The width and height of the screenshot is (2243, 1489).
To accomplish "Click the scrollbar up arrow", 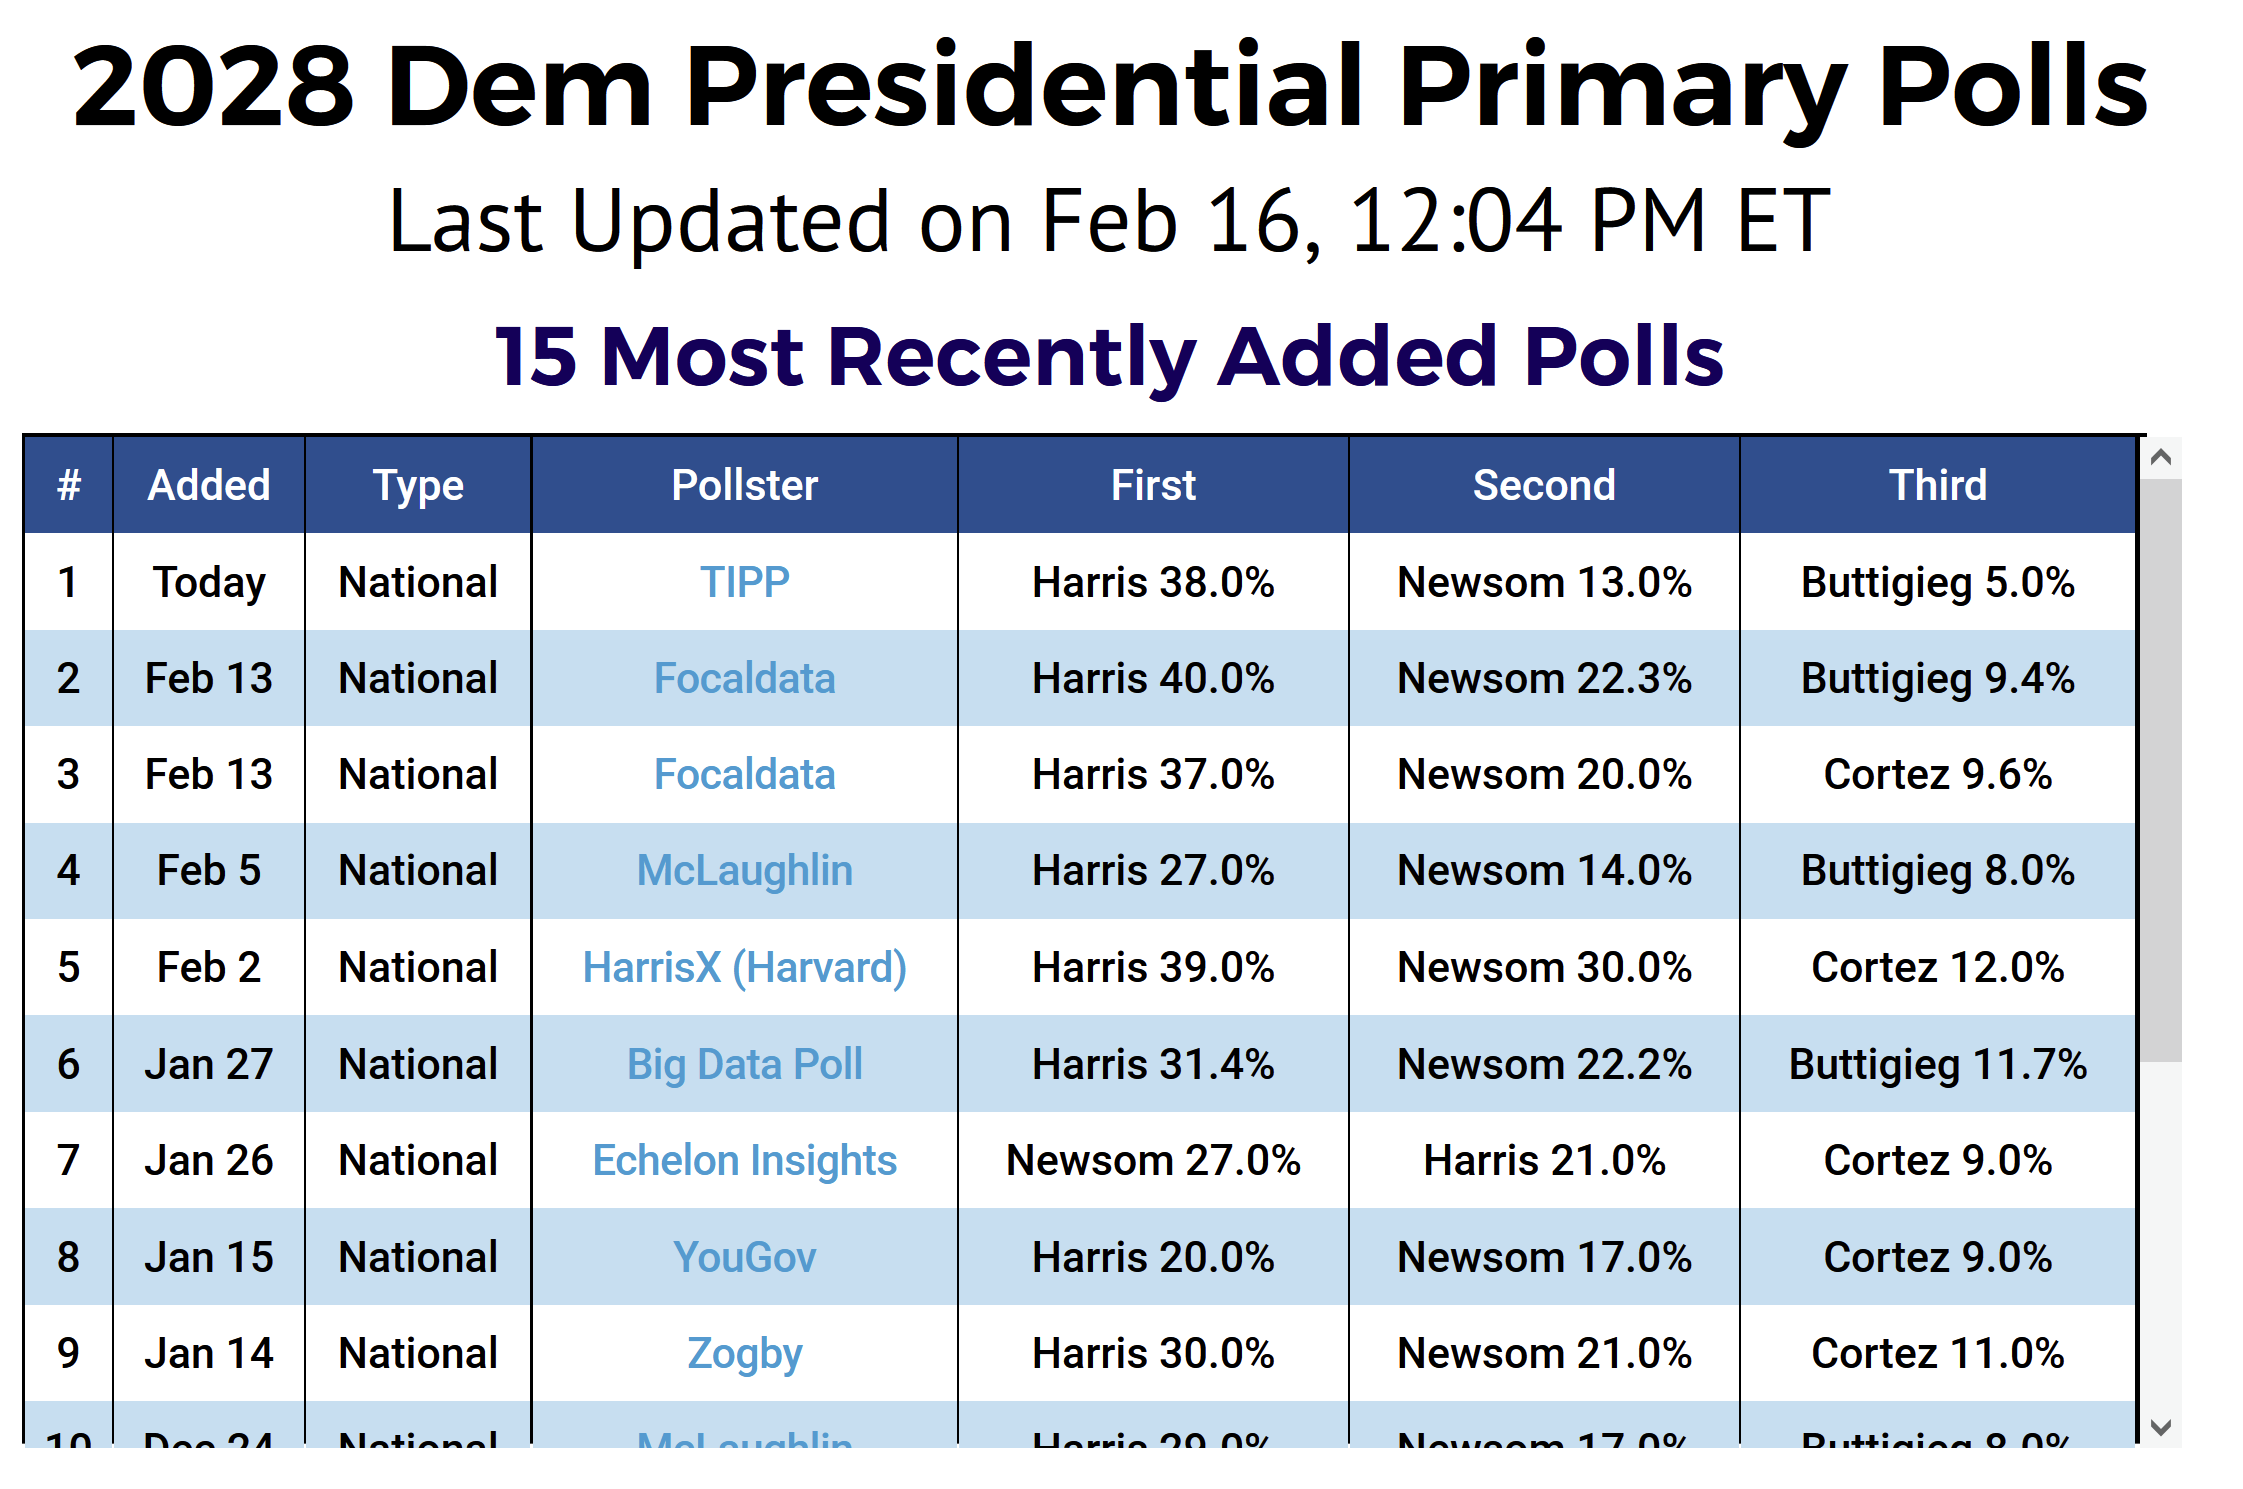I will click(x=2160, y=458).
